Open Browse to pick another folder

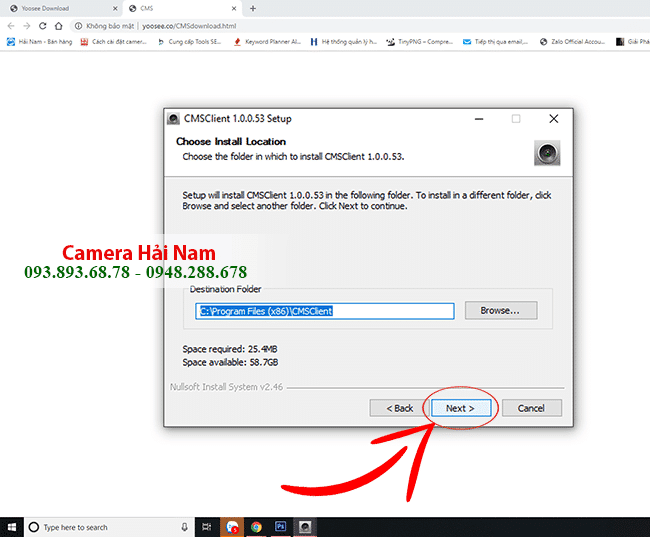tap(501, 310)
